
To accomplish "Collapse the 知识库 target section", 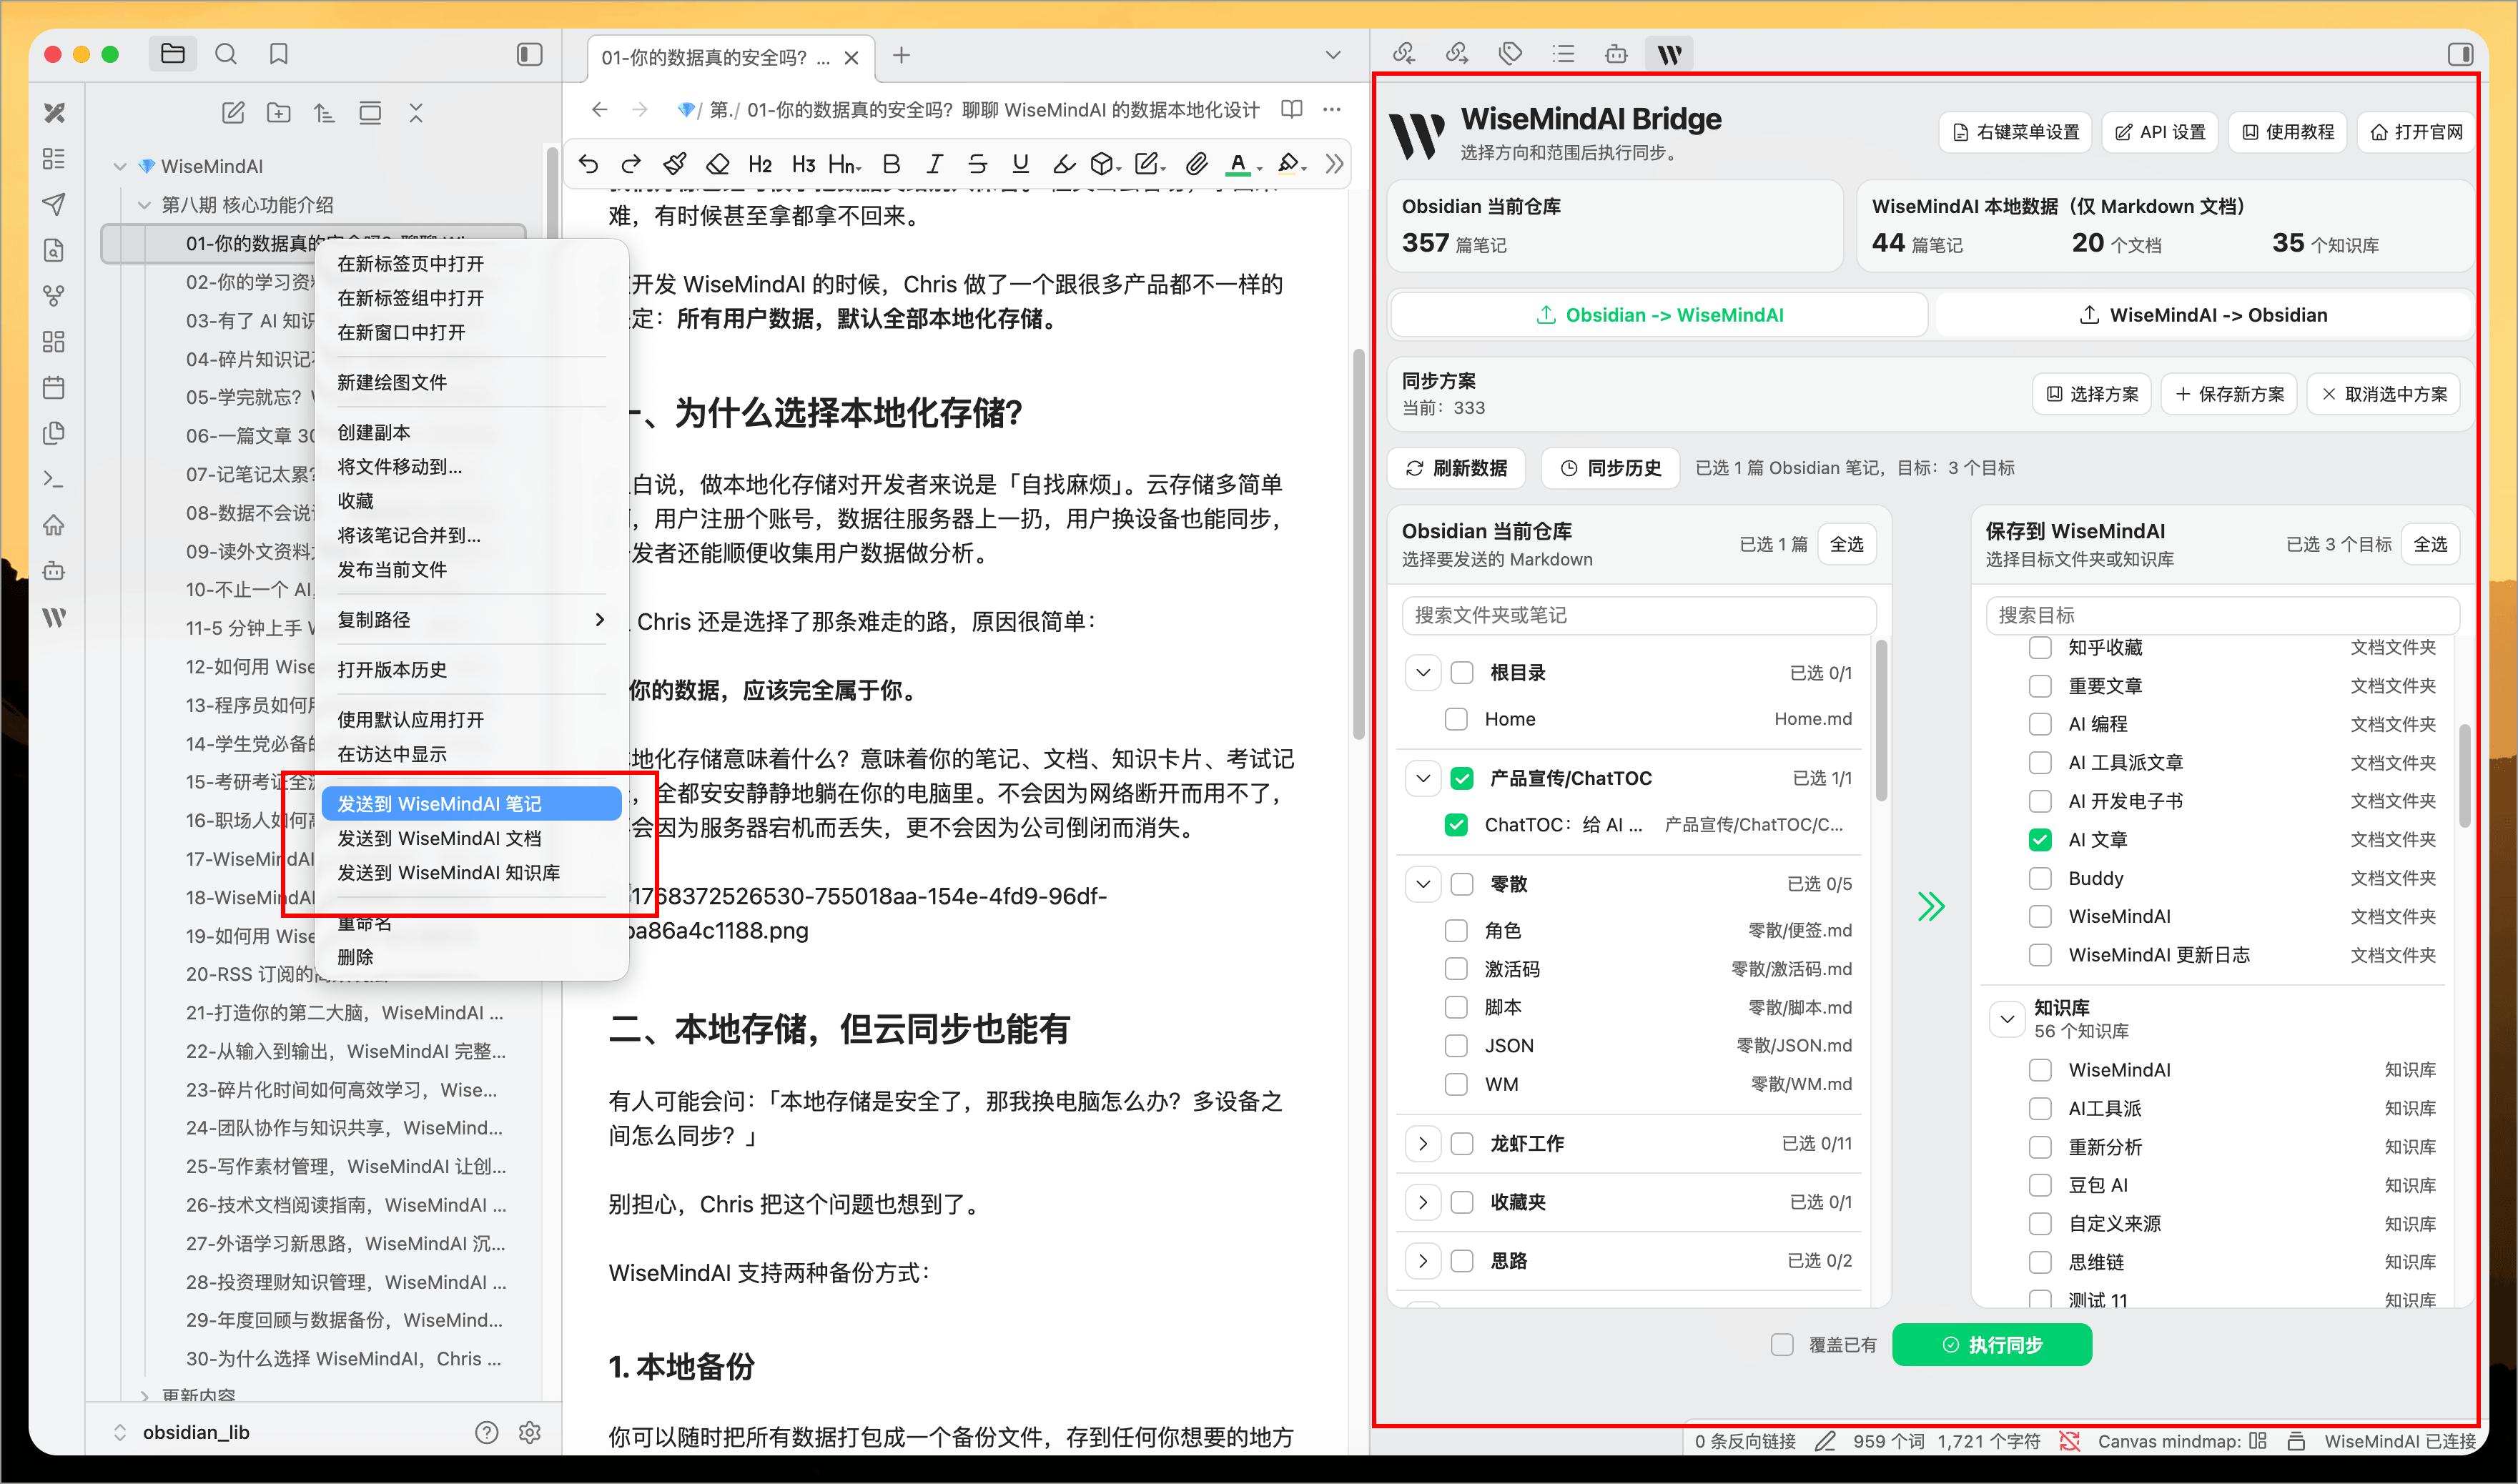I will click(2006, 1019).
